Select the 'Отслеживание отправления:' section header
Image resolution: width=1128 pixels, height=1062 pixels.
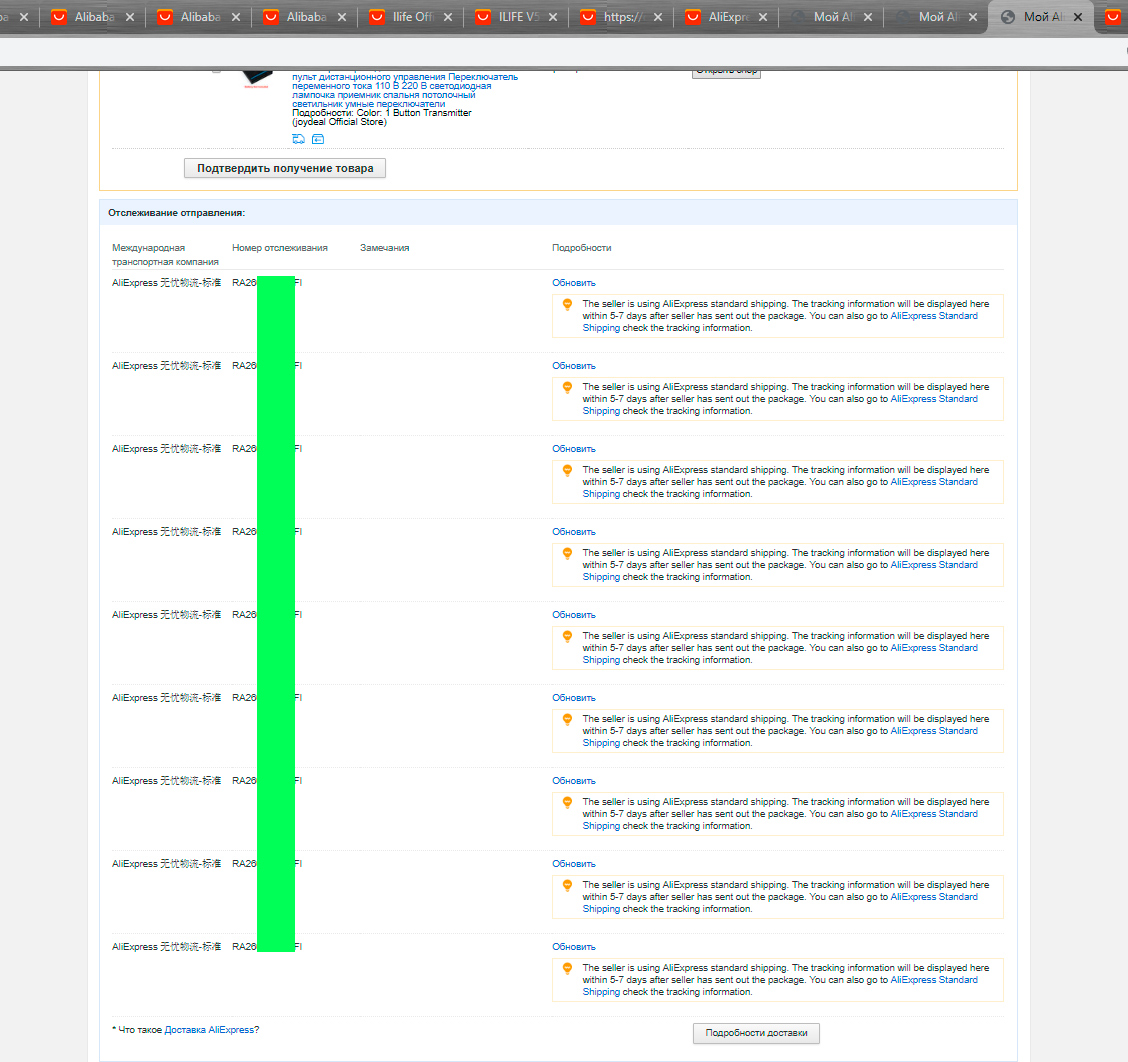click(x=176, y=213)
